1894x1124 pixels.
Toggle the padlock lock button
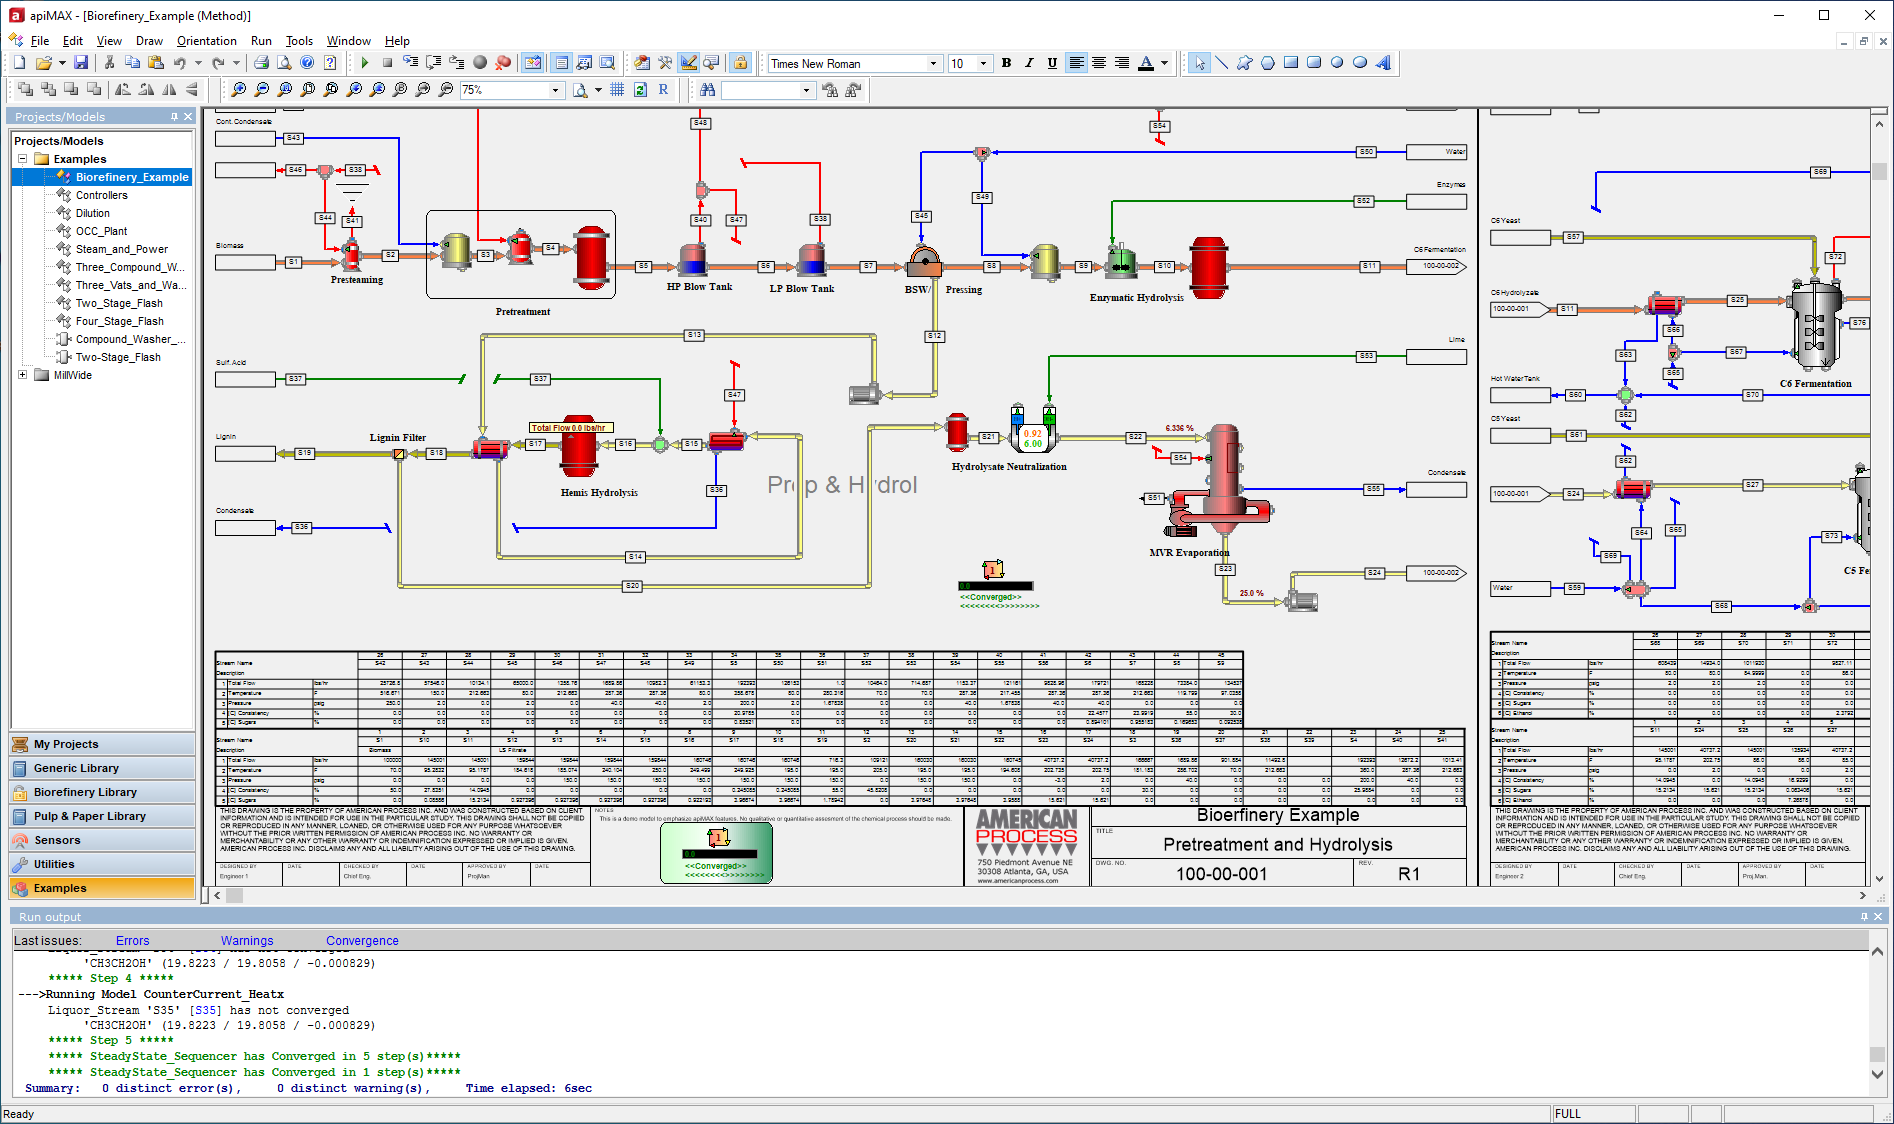740,63
